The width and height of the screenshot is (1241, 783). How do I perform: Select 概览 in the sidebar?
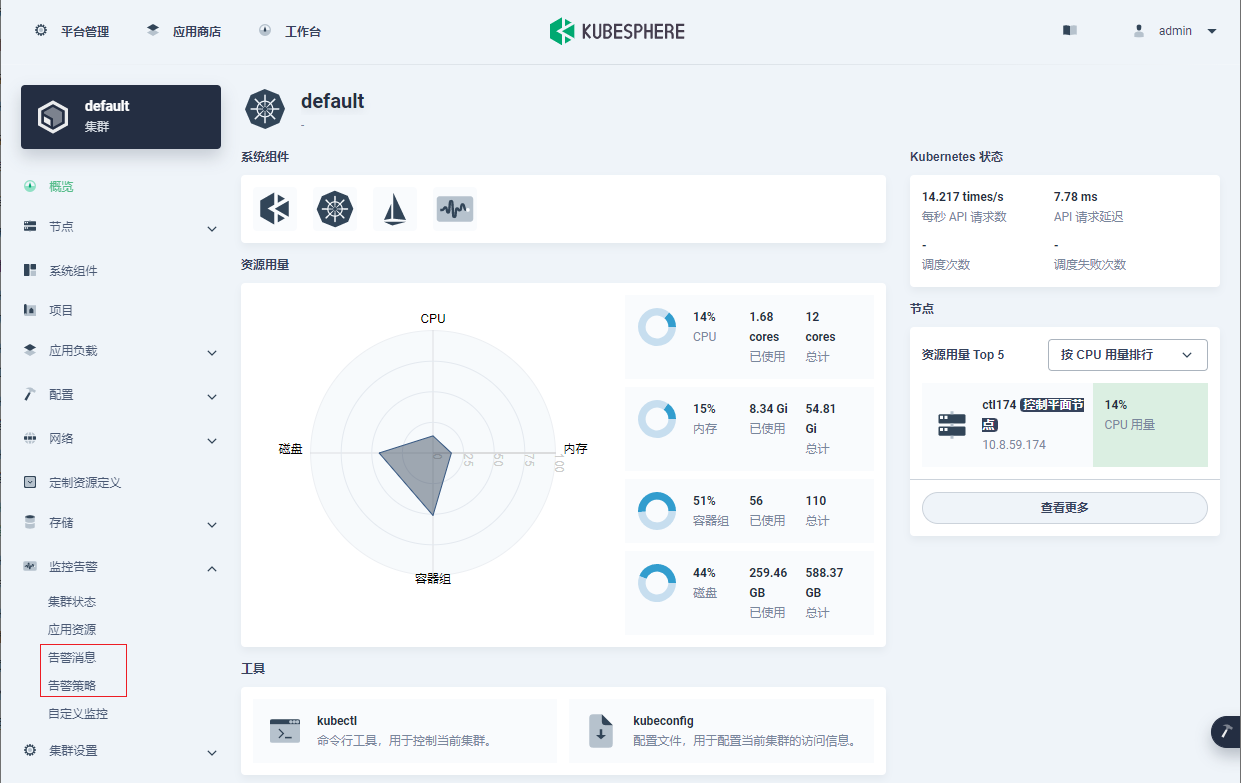(61, 187)
